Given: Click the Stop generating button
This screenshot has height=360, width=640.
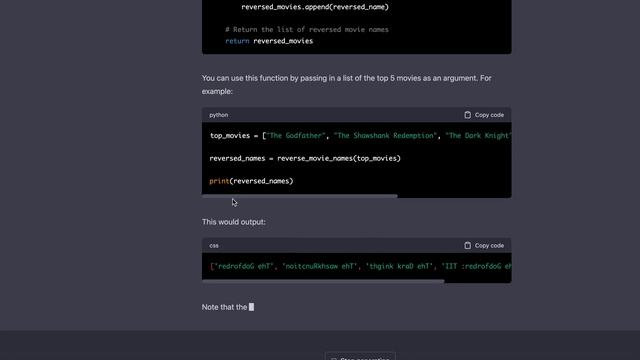Looking at the screenshot, I should (360, 356).
